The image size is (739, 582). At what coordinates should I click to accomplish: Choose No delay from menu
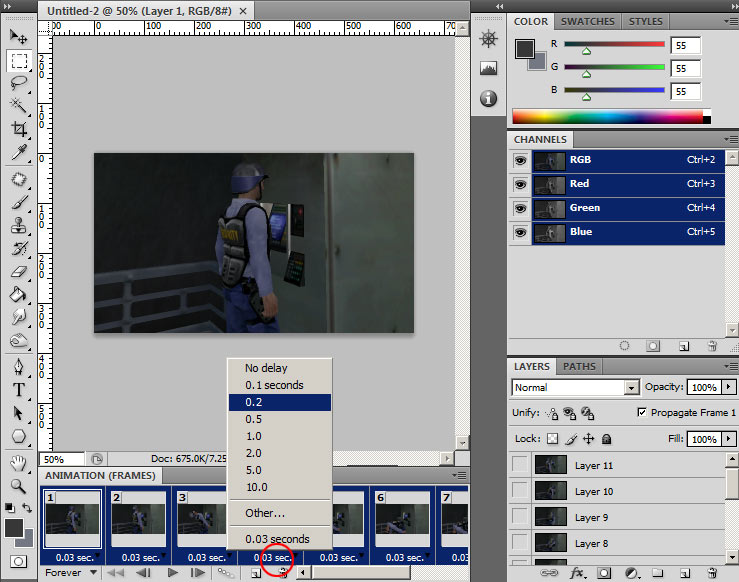280,368
